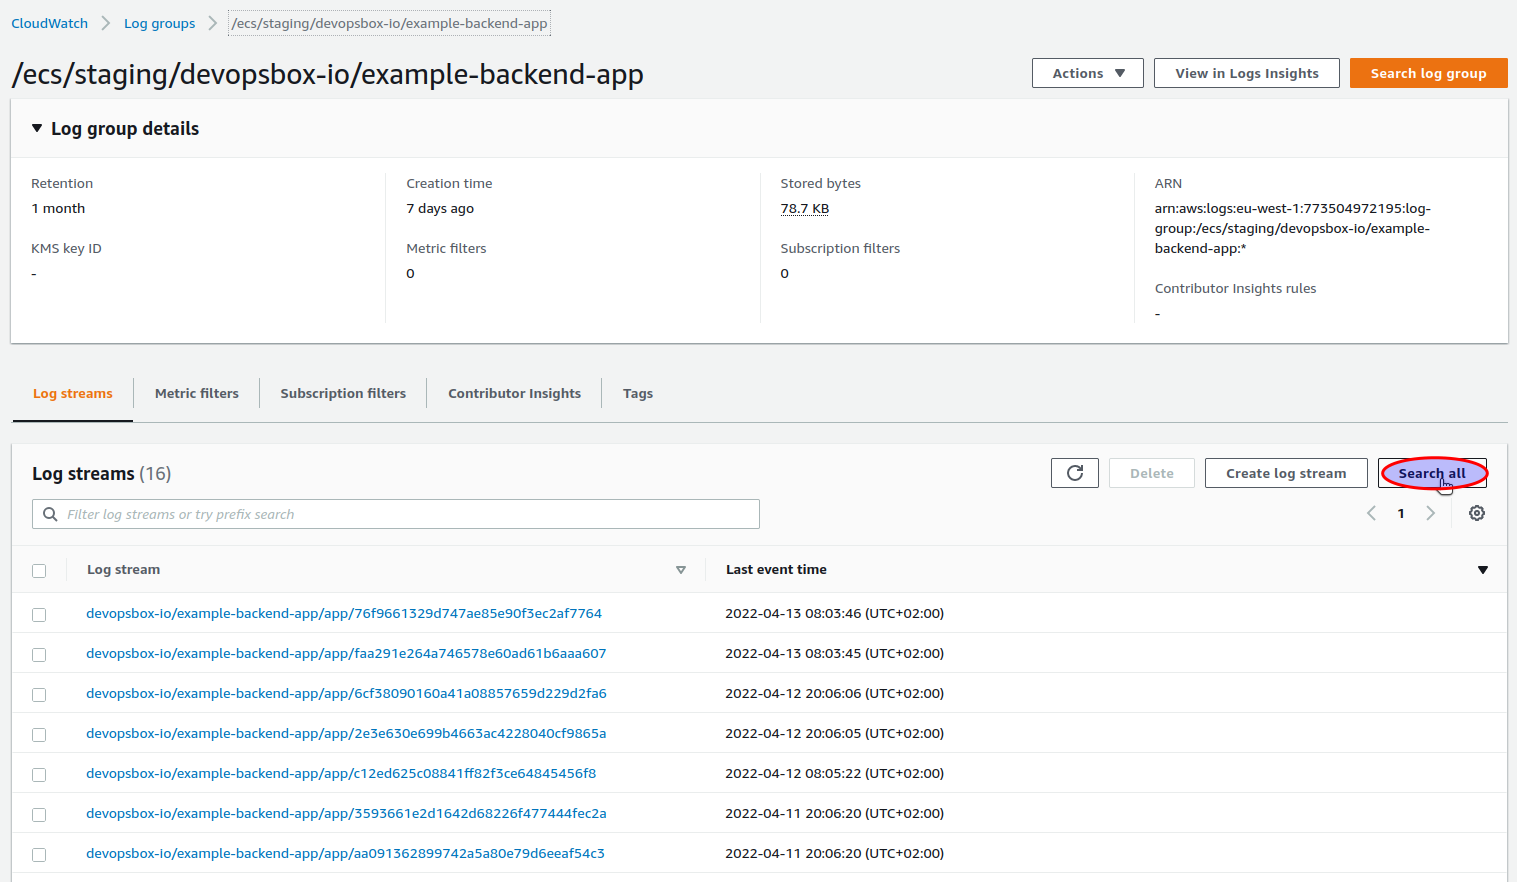The width and height of the screenshot is (1517, 882).
Task: Open the Log groups breadcrumb link
Action: click(x=159, y=22)
